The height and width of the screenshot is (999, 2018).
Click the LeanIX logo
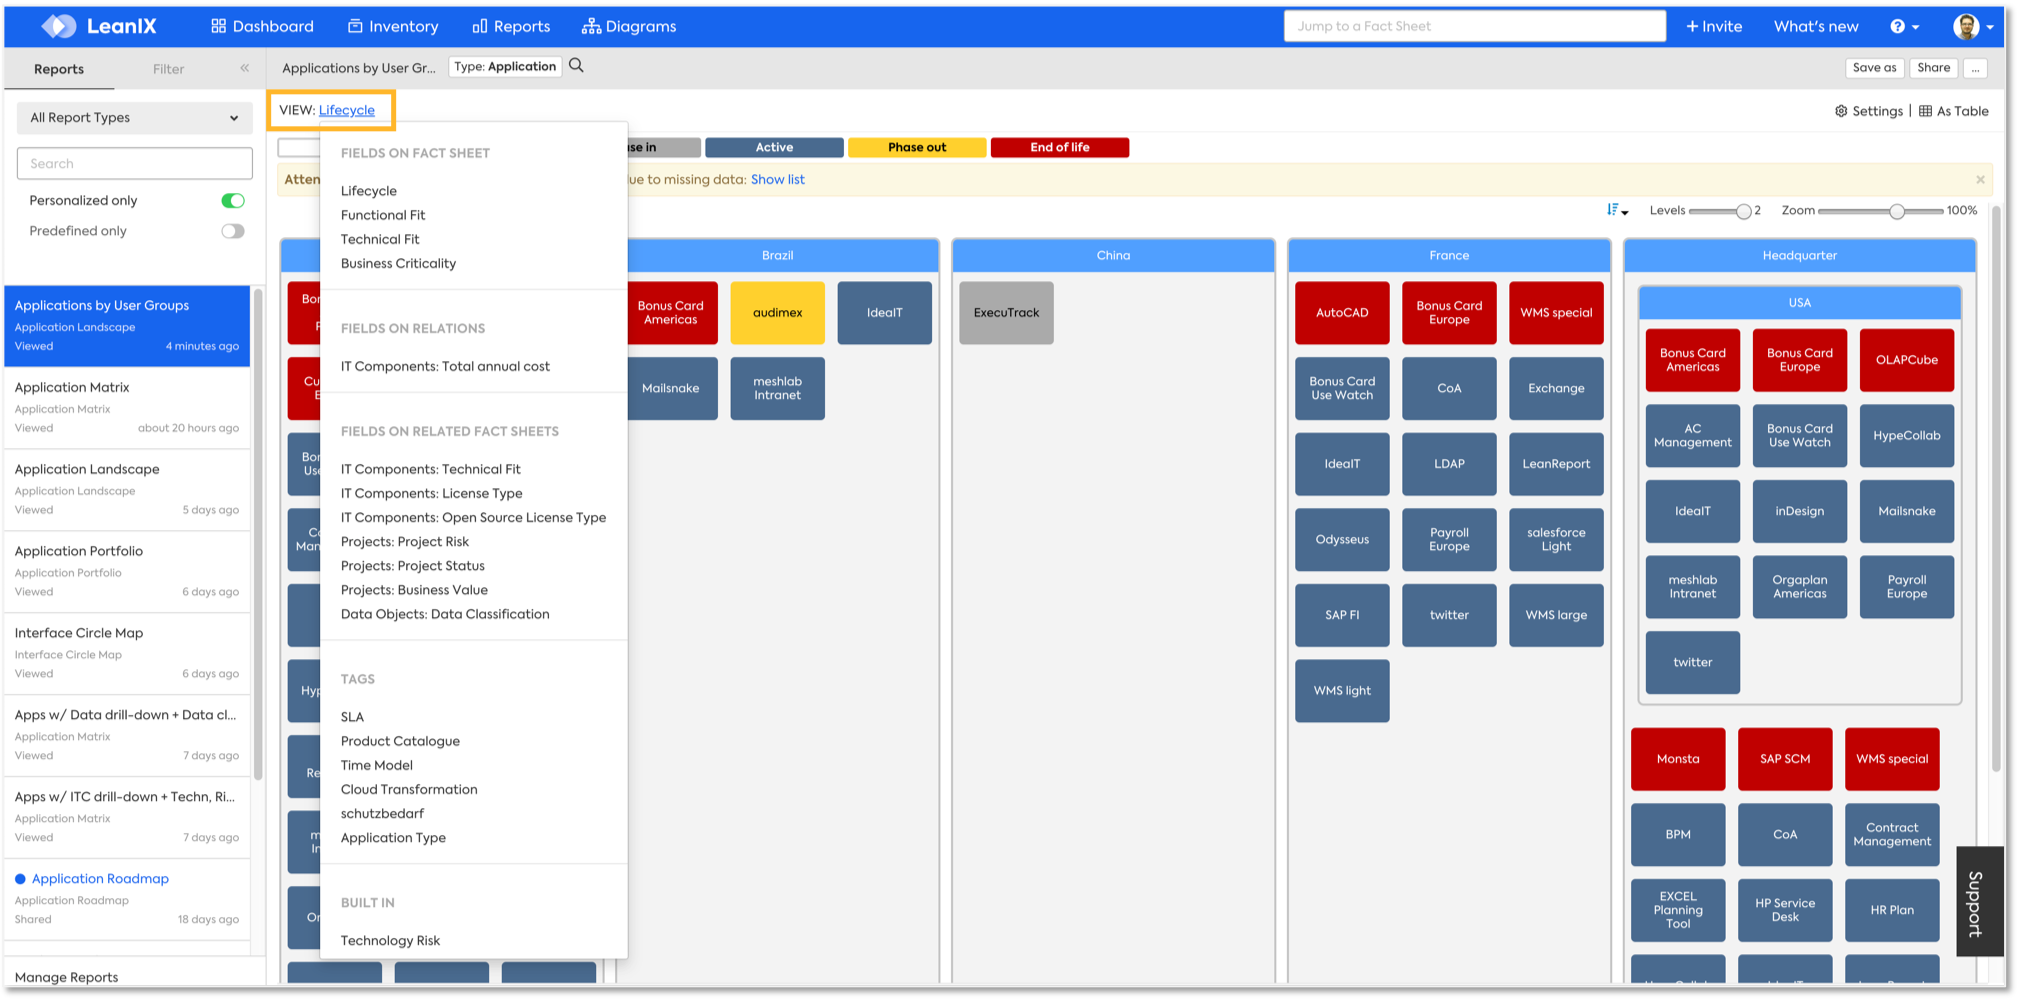click(x=98, y=26)
